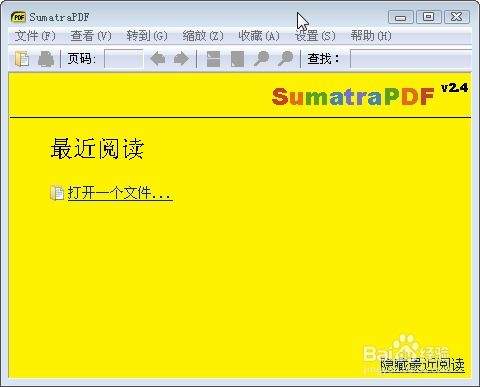Go to next page arrow
Screen dimensions: 480x387
181,59
